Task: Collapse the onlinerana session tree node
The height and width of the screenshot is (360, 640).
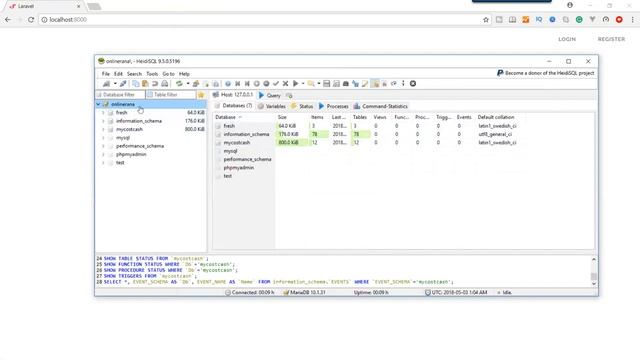Action: [98, 104]
